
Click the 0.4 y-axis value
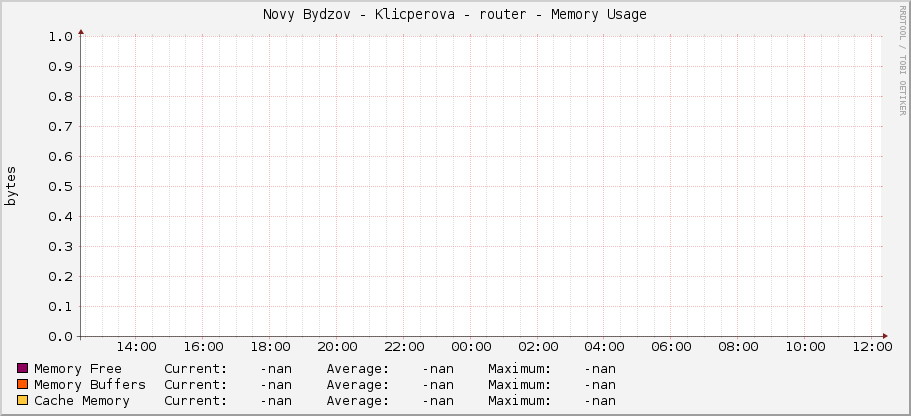pos(60,217)
